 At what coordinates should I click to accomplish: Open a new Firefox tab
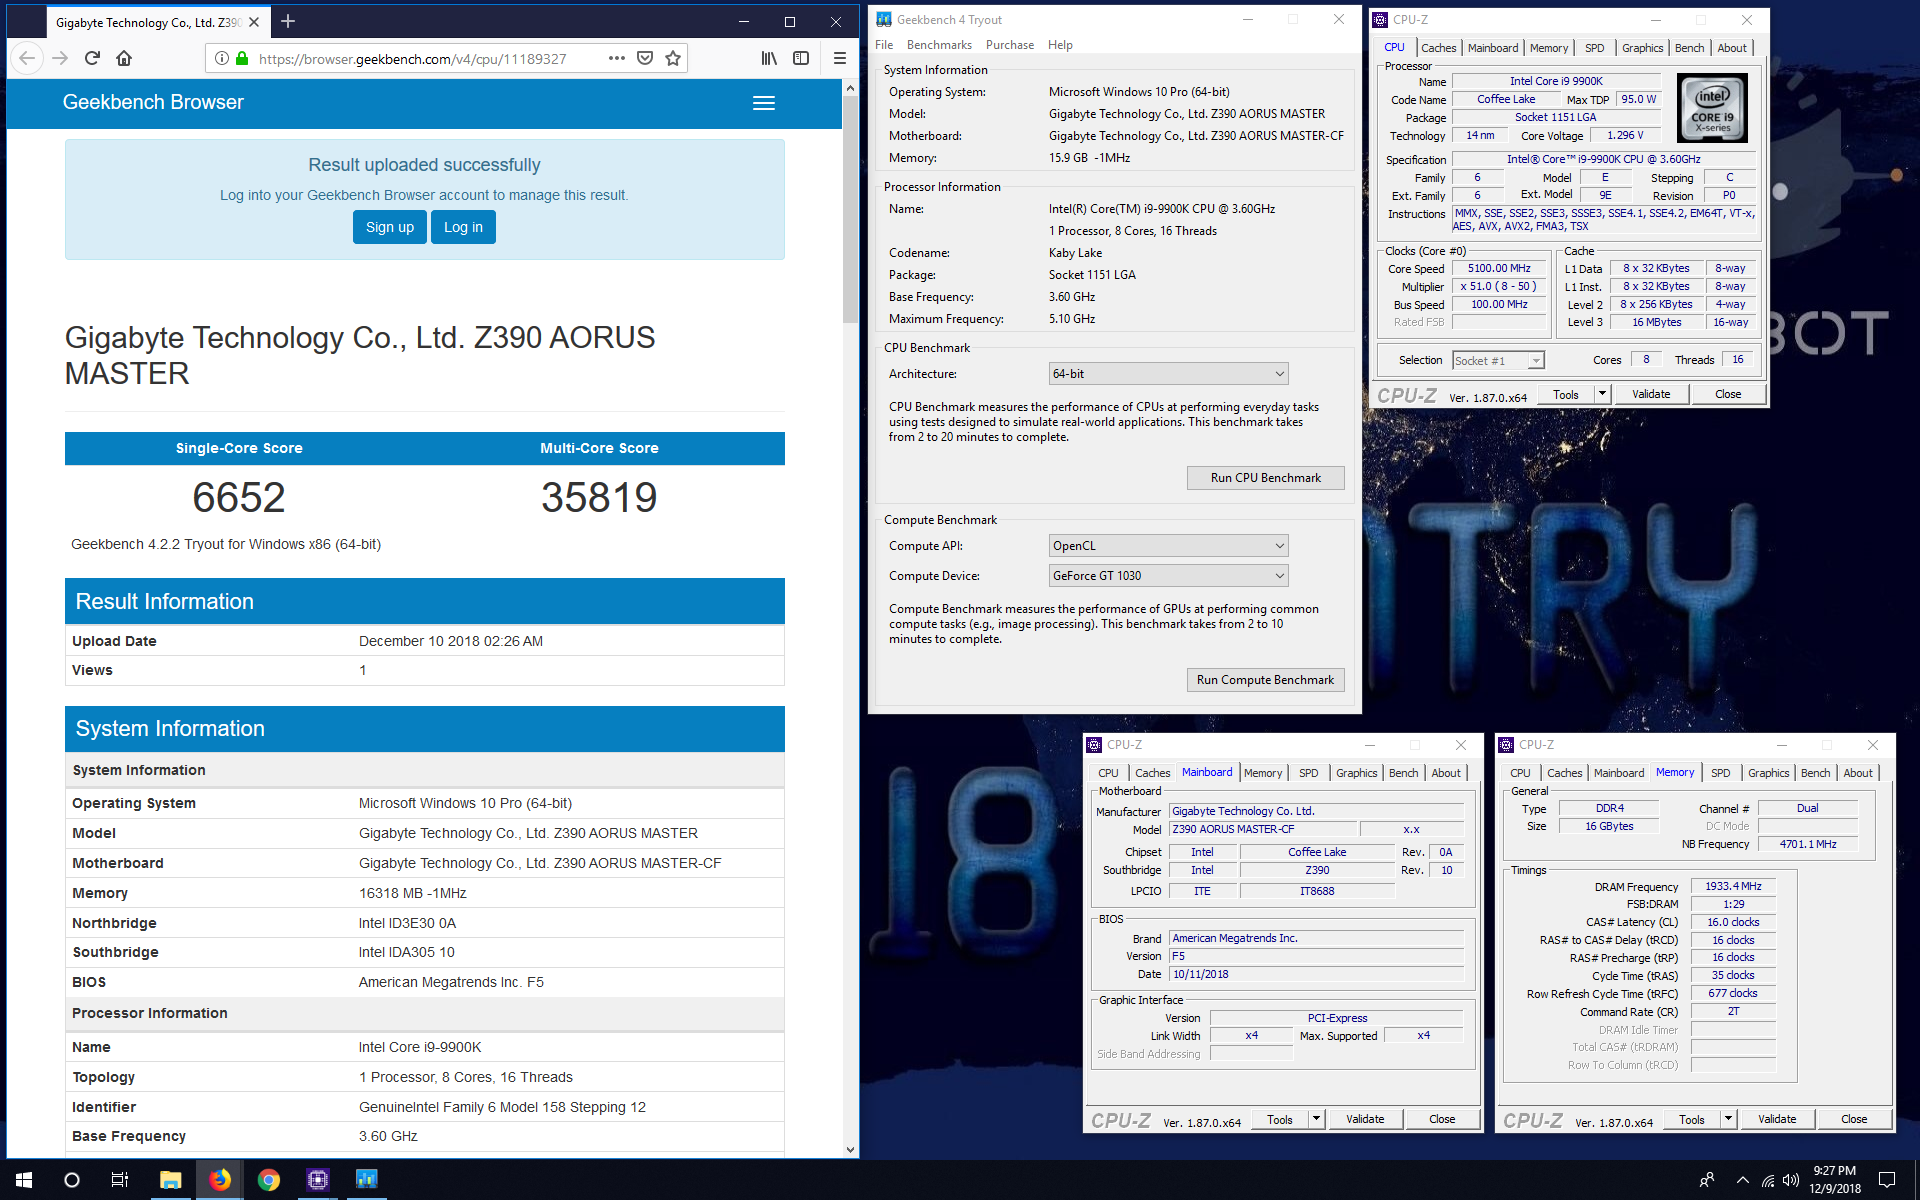288,21
